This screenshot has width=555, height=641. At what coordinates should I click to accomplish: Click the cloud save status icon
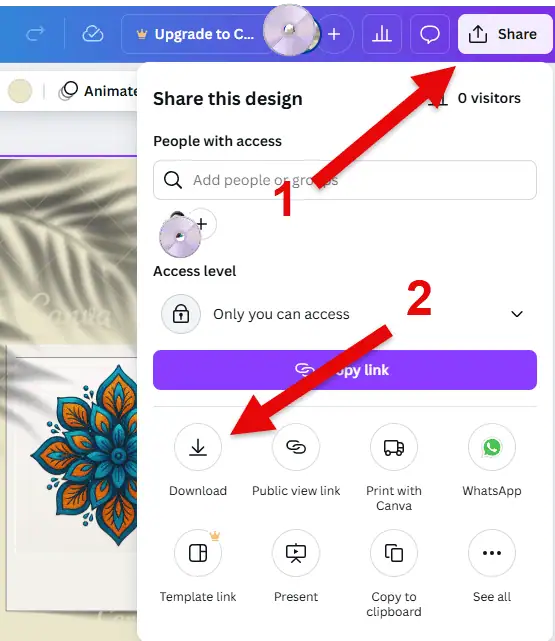pos(92,34)
